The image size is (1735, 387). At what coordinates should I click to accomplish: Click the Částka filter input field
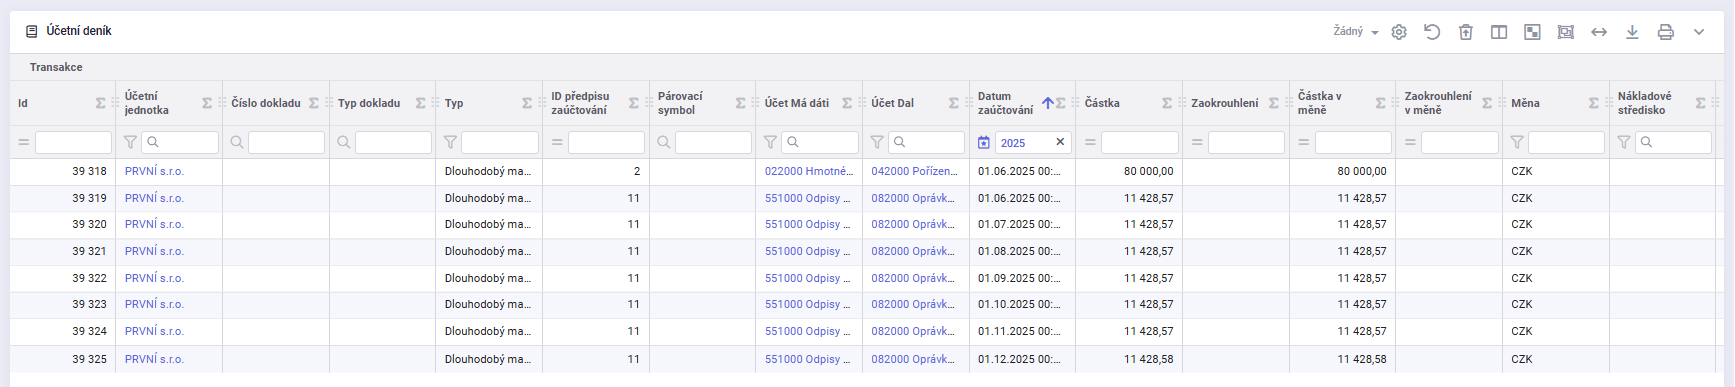click(1140, 142)
